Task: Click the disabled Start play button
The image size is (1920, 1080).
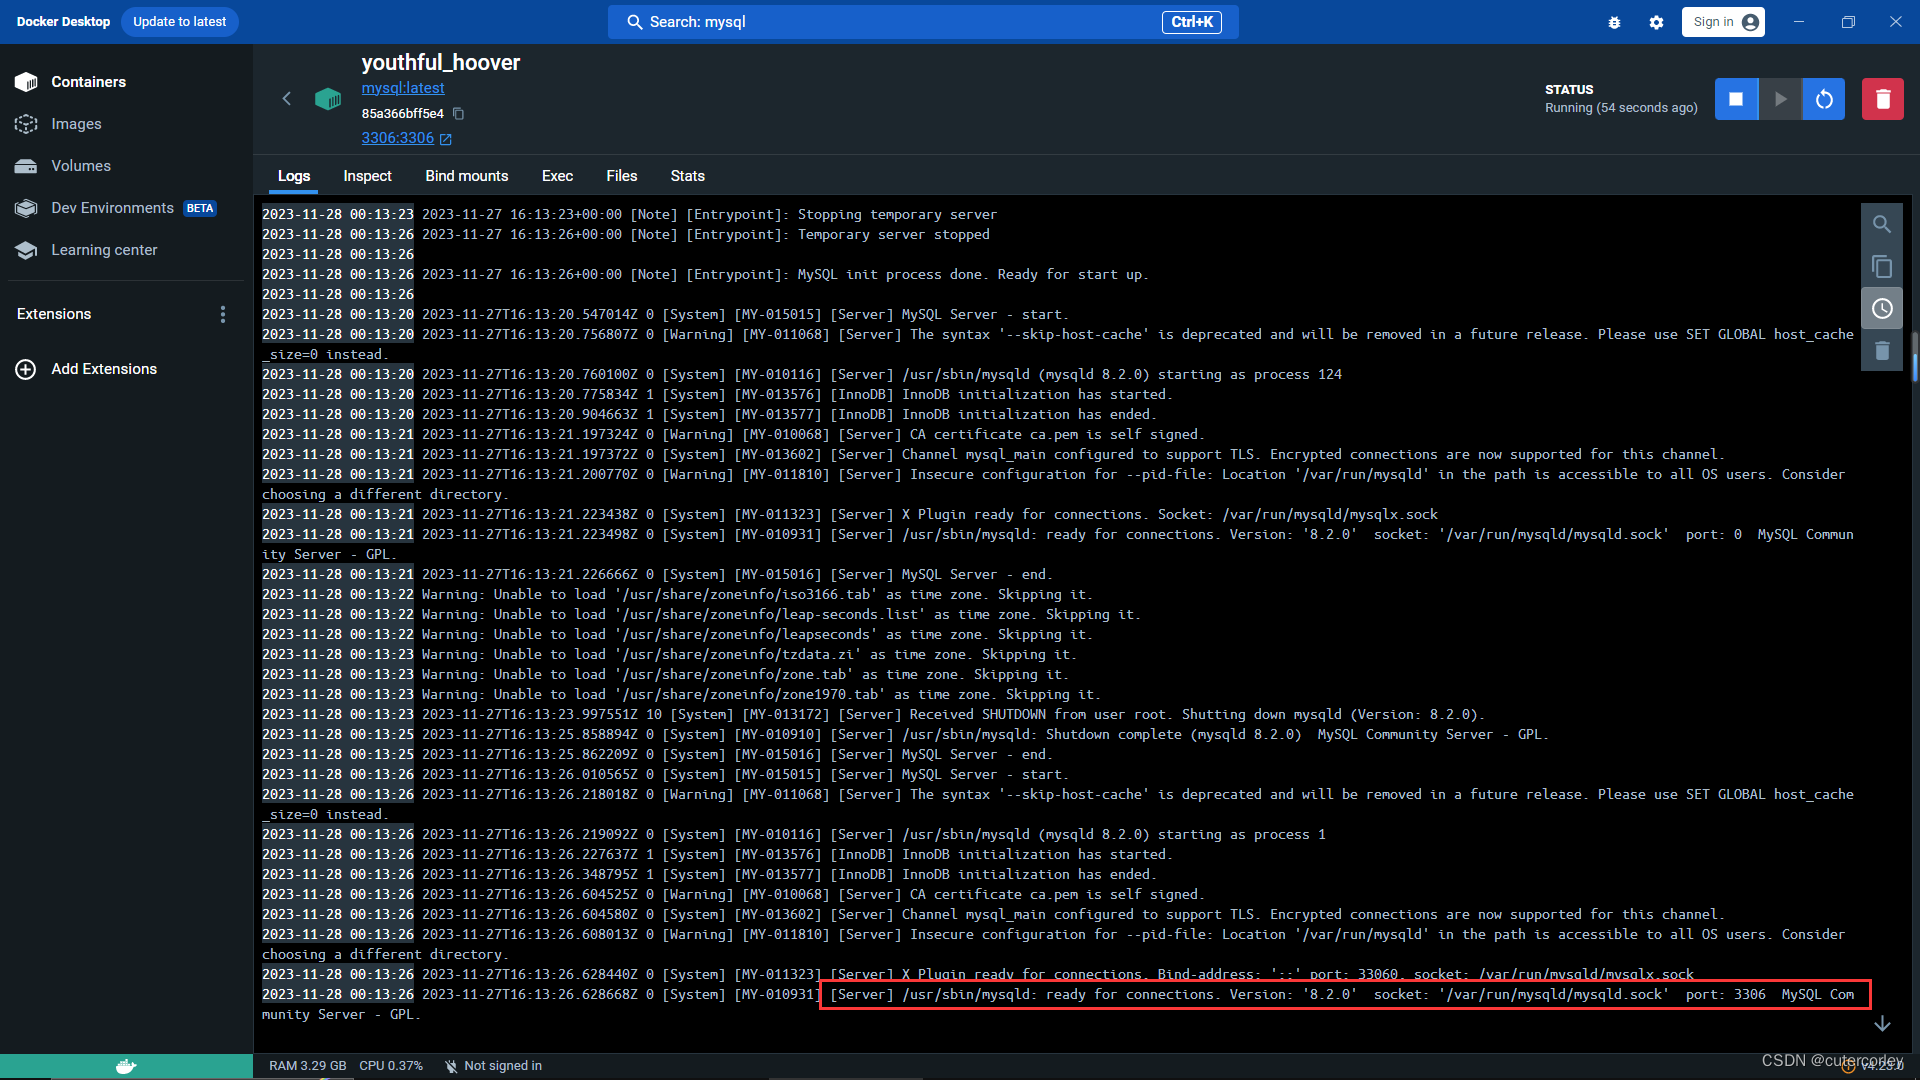Action: 1780,99
